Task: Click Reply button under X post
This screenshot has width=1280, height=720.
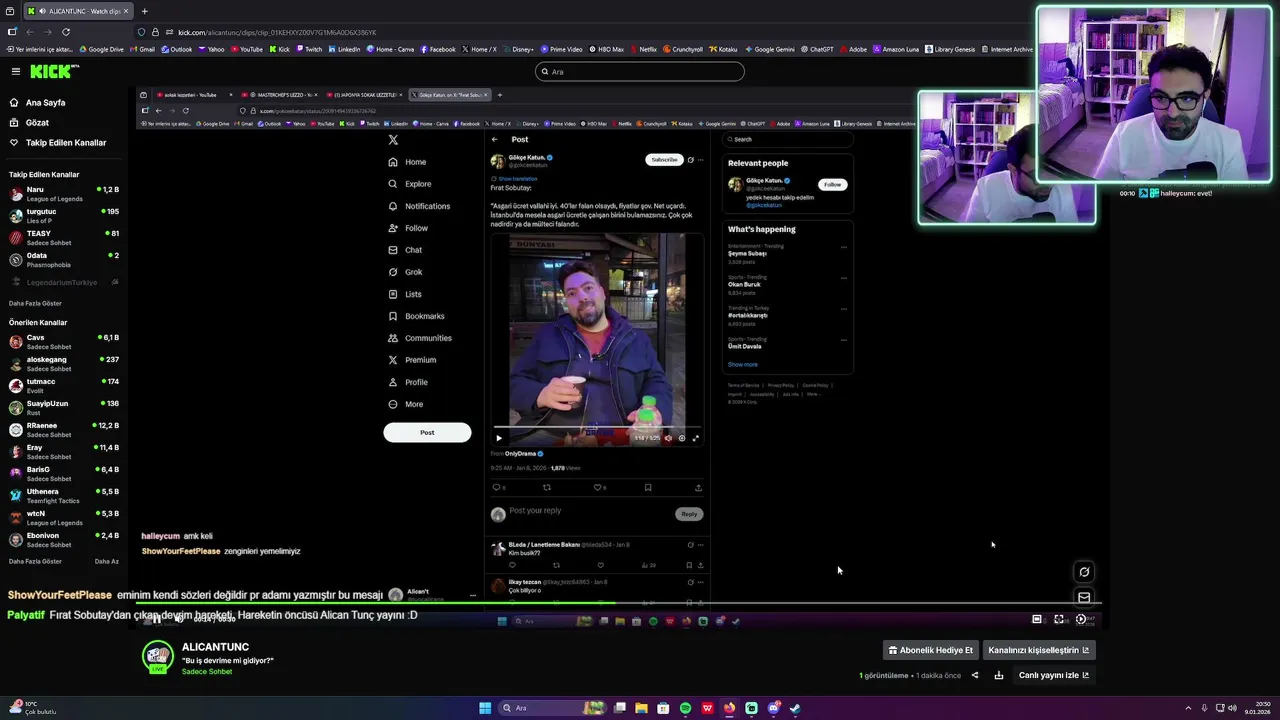Action: click(689, 514)
